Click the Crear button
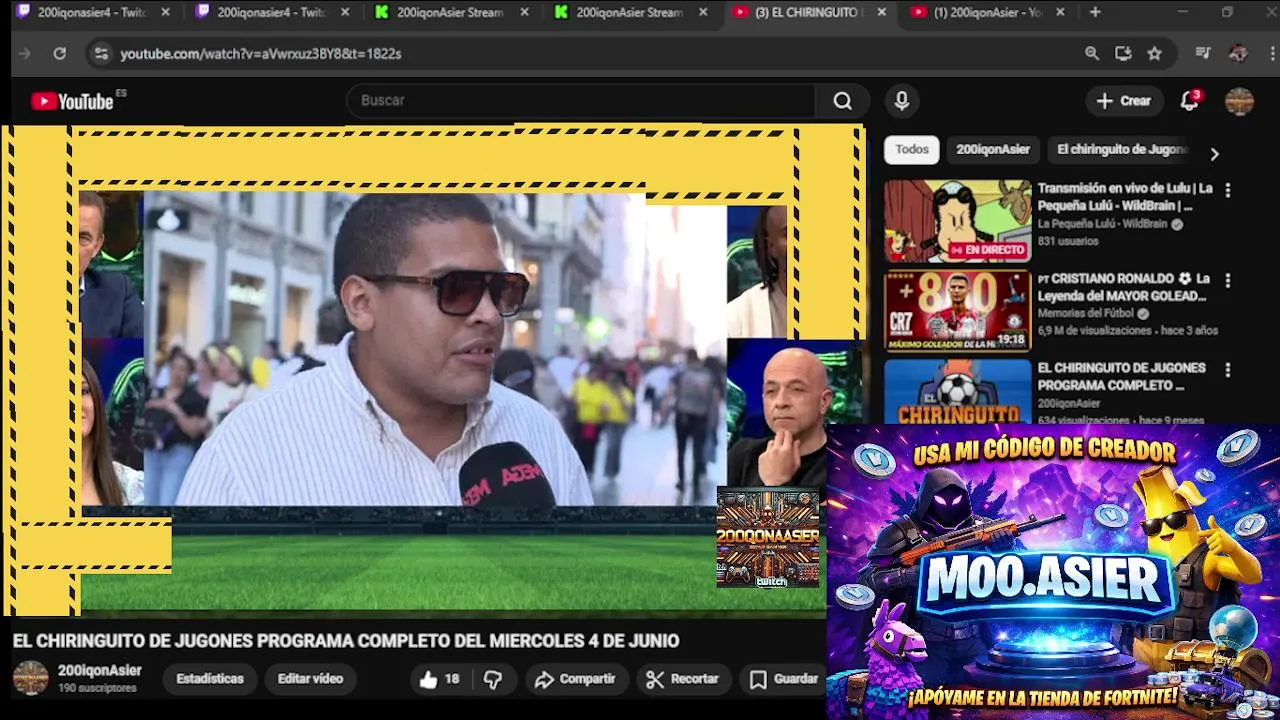Image resolution: width=1280 pixels, height=720 pixels. tap(1124, 101)
